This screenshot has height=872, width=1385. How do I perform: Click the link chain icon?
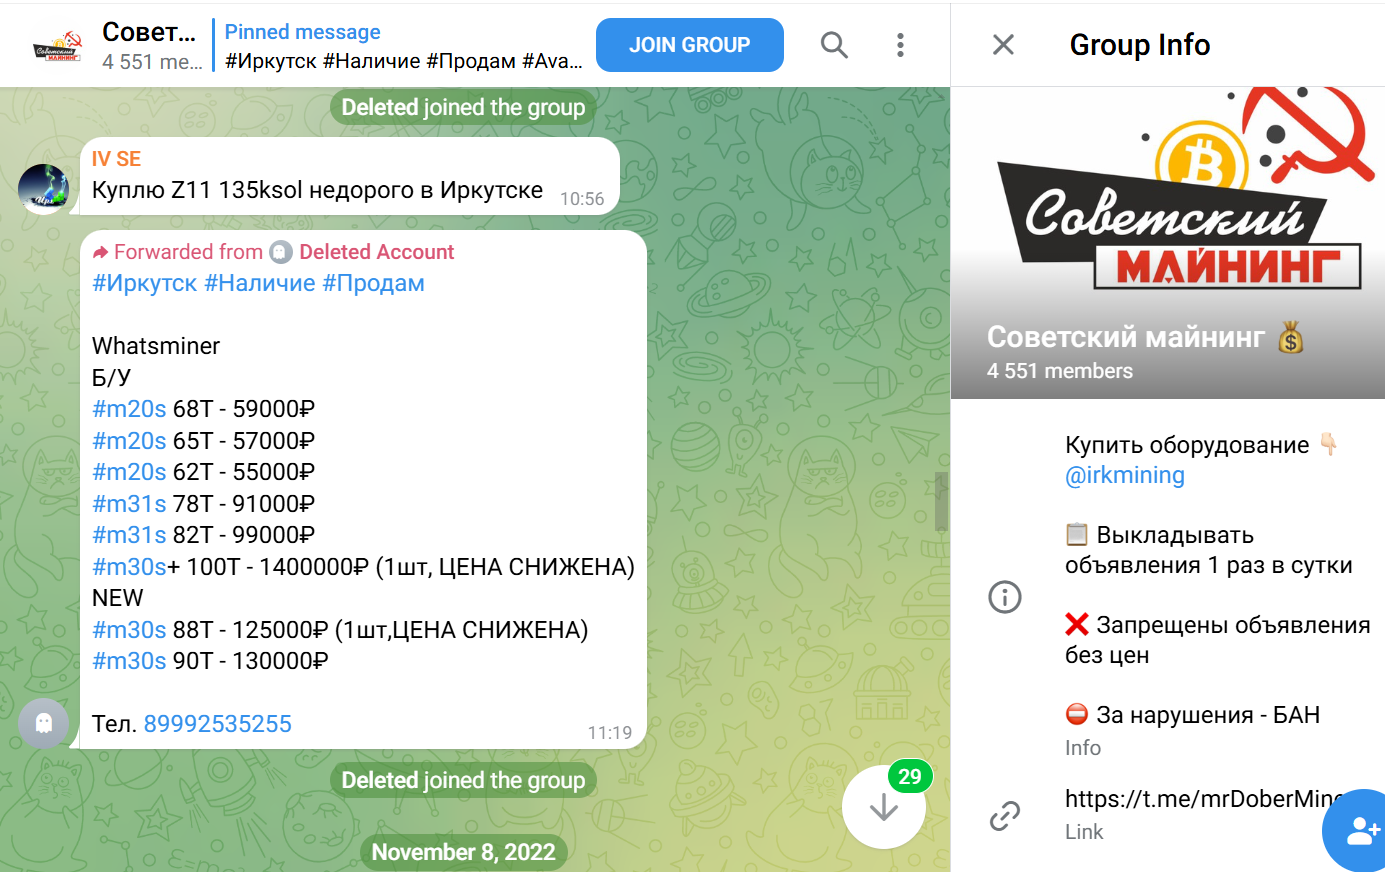pos(1005,816)
